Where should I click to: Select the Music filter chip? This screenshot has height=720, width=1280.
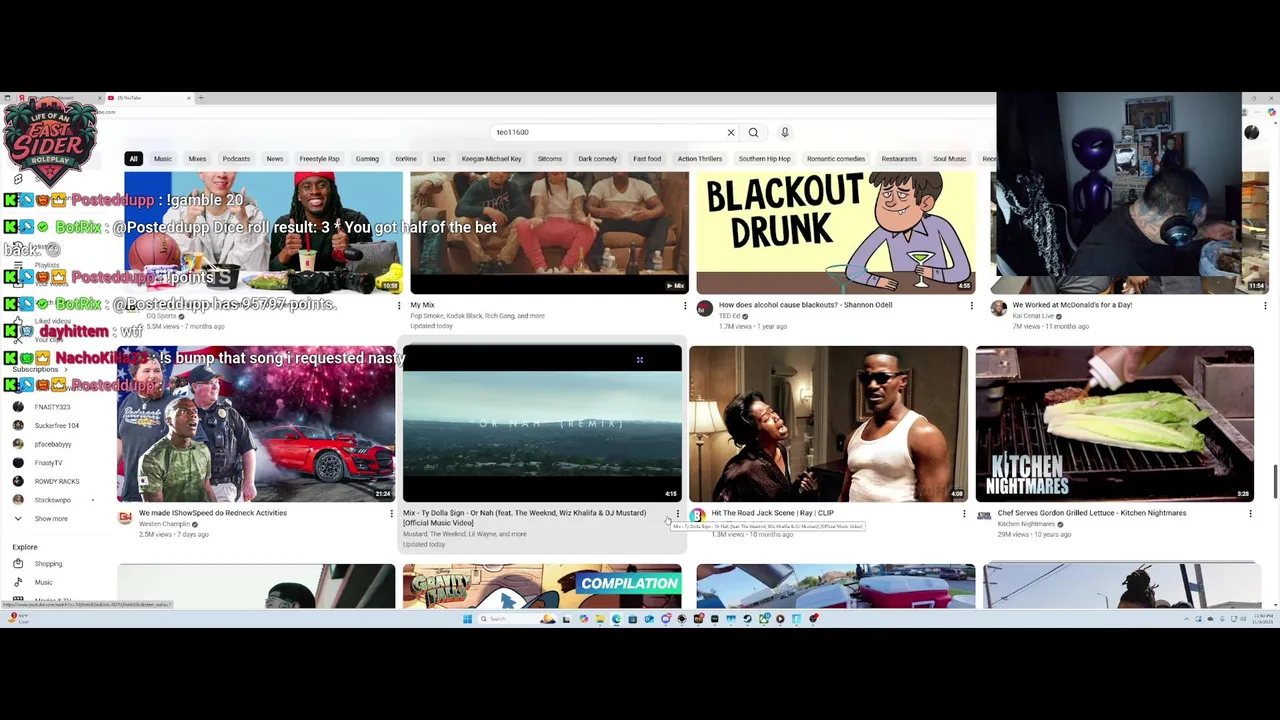coord(163,159)
